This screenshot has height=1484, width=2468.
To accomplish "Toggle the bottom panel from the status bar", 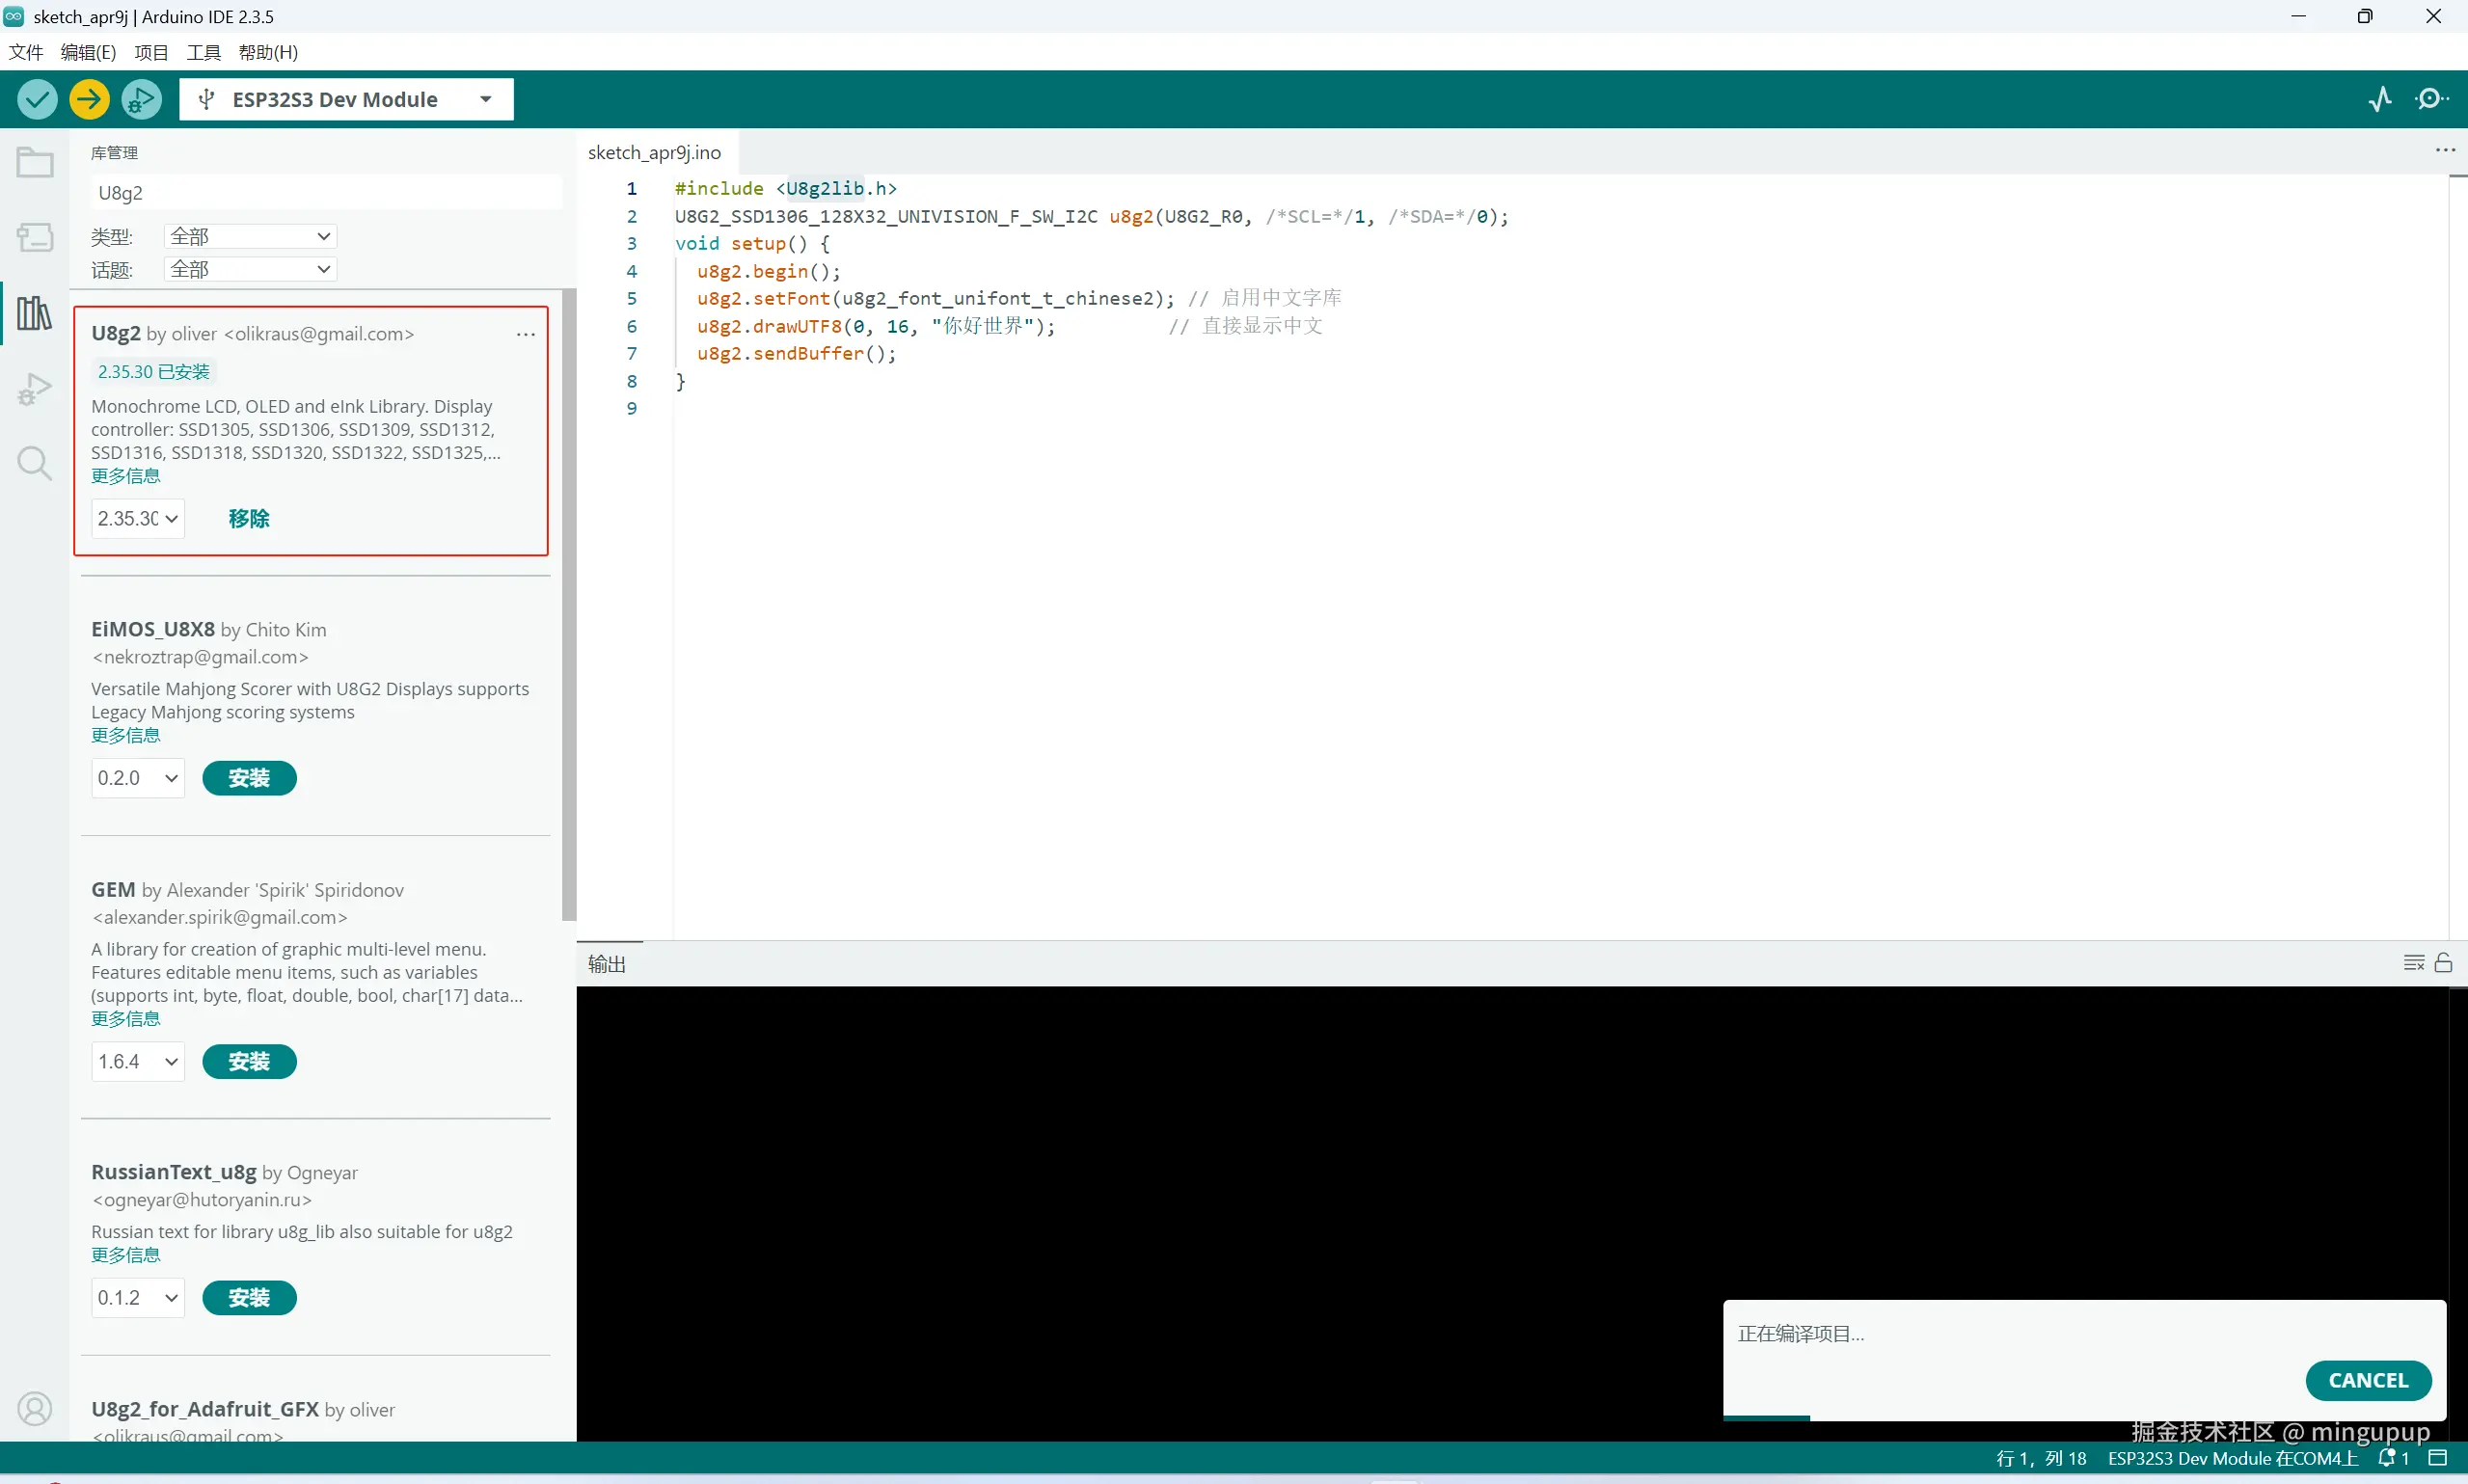I will coord(2438,1458).
